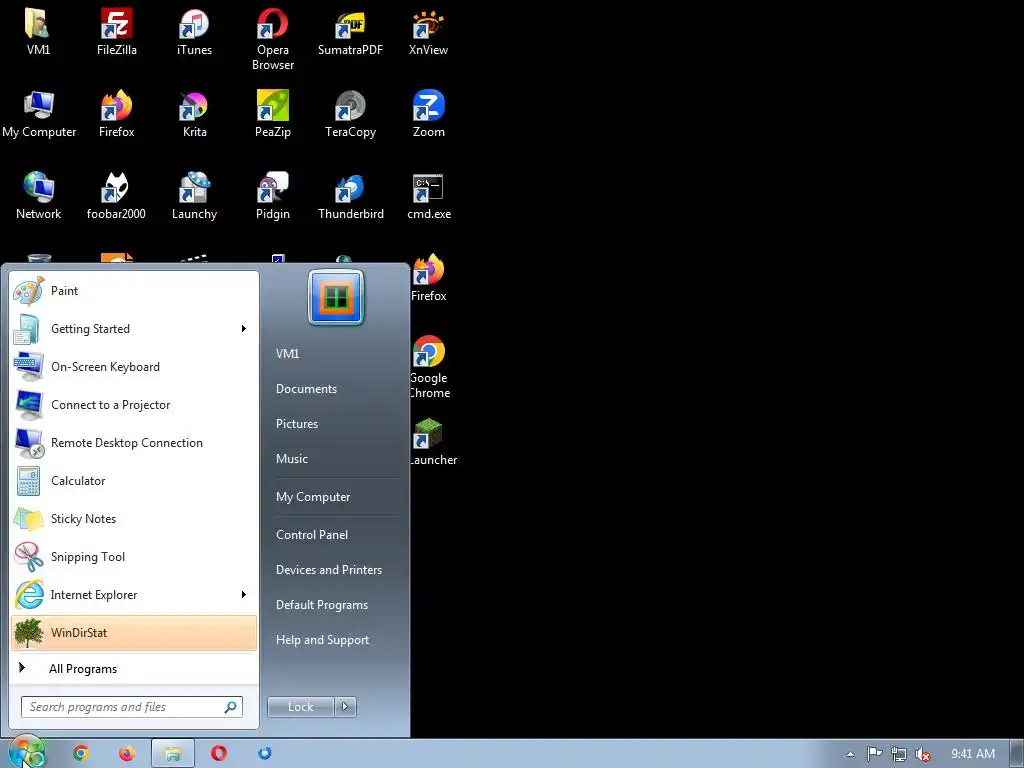Open Control Panel
The width and height of the screenshot is (1024, 768).
(312, 535)
